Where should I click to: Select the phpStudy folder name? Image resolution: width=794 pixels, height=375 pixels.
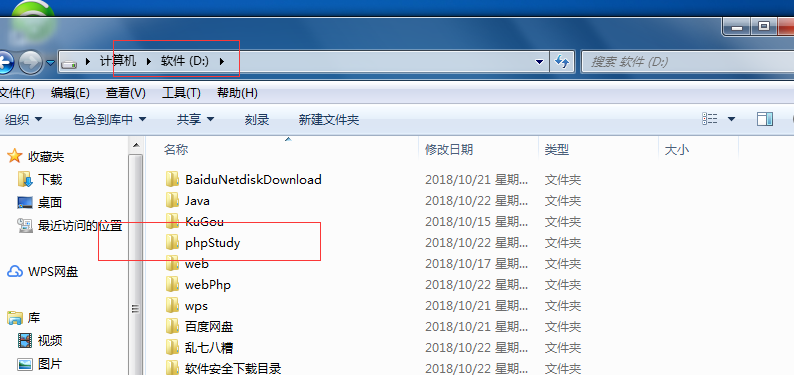click(x=213, y=243)
